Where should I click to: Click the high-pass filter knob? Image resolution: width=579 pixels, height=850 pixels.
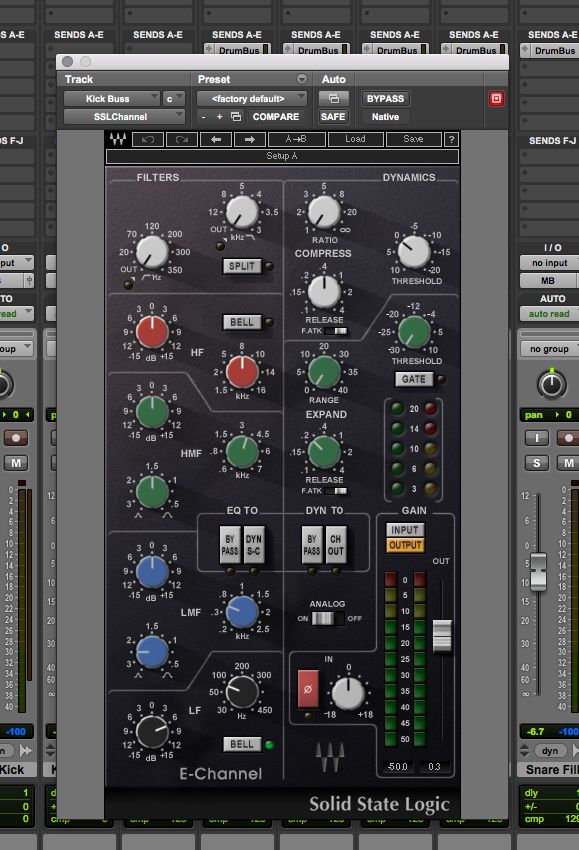click(x=151, y=252)
